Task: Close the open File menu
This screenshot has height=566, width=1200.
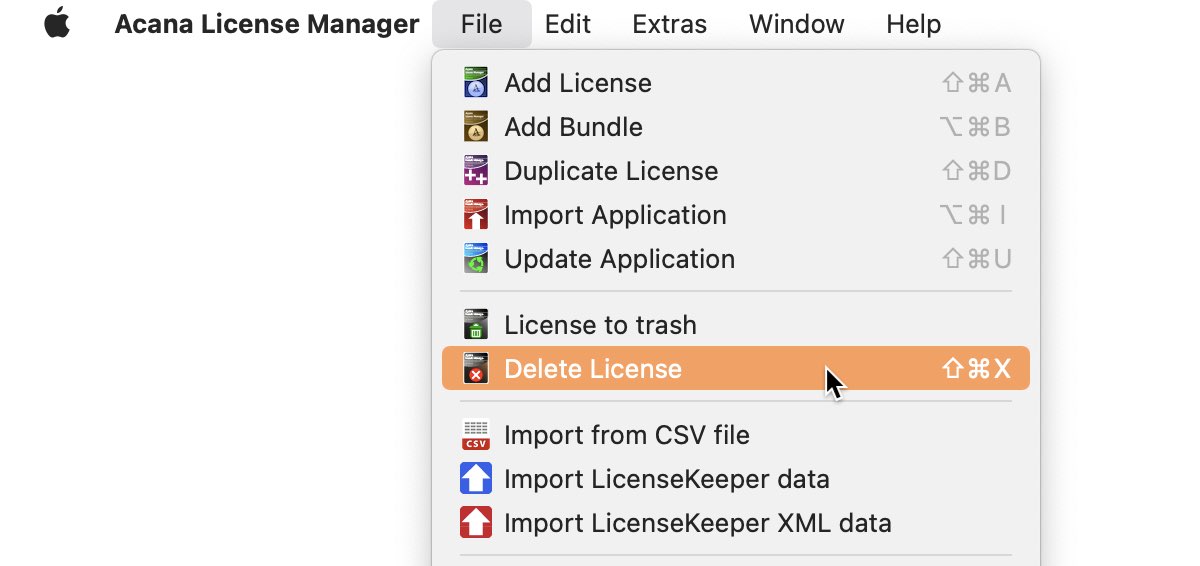Action: pyautogui.click(x=482, y=24)
